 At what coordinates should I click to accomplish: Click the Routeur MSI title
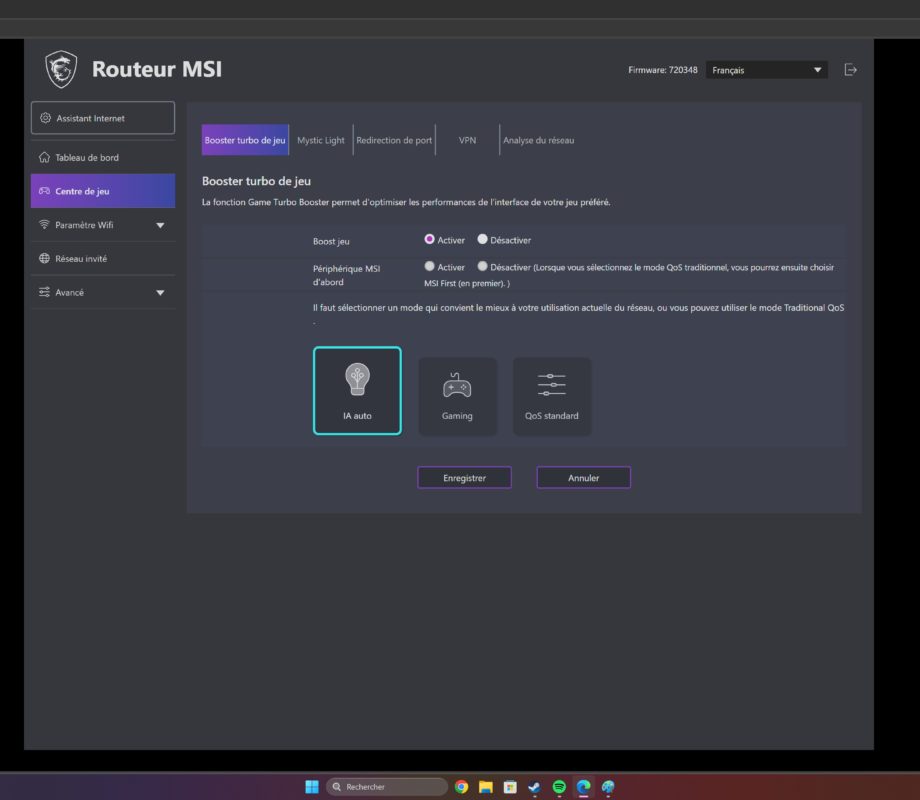157,69
